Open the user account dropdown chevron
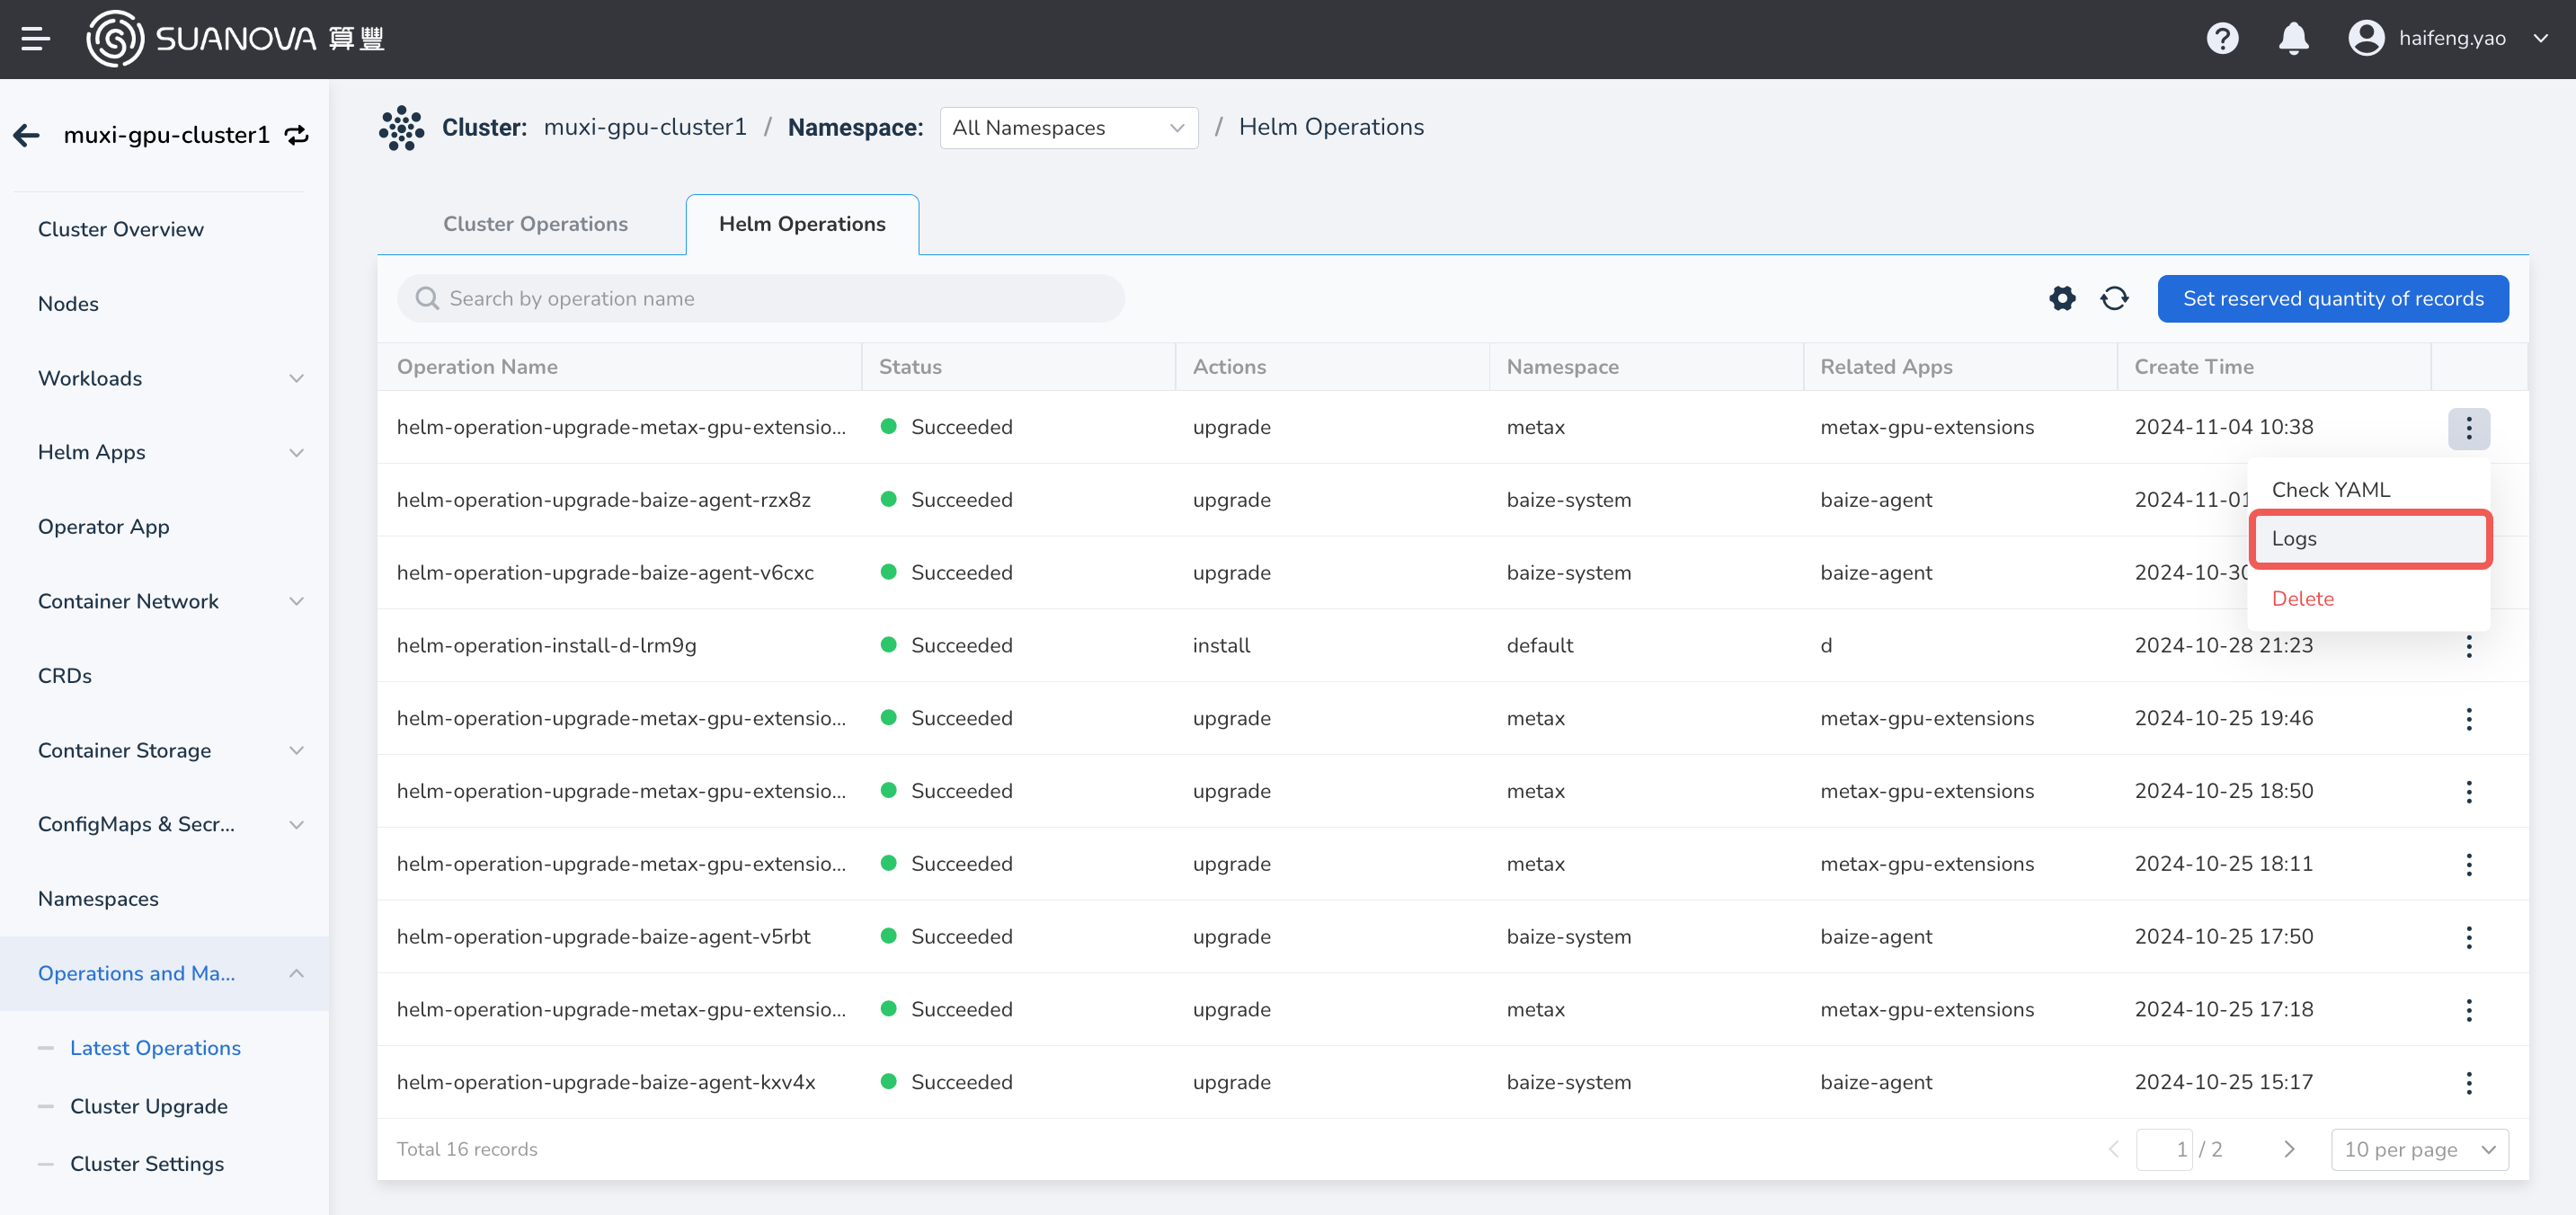2576x1215 pixels. click(x=2540, y=39)
